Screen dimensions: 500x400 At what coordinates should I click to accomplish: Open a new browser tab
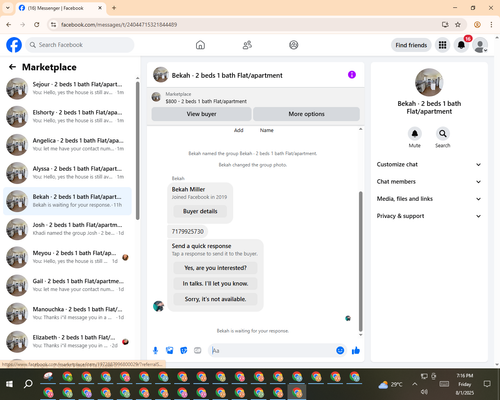[x=114, y=8]
